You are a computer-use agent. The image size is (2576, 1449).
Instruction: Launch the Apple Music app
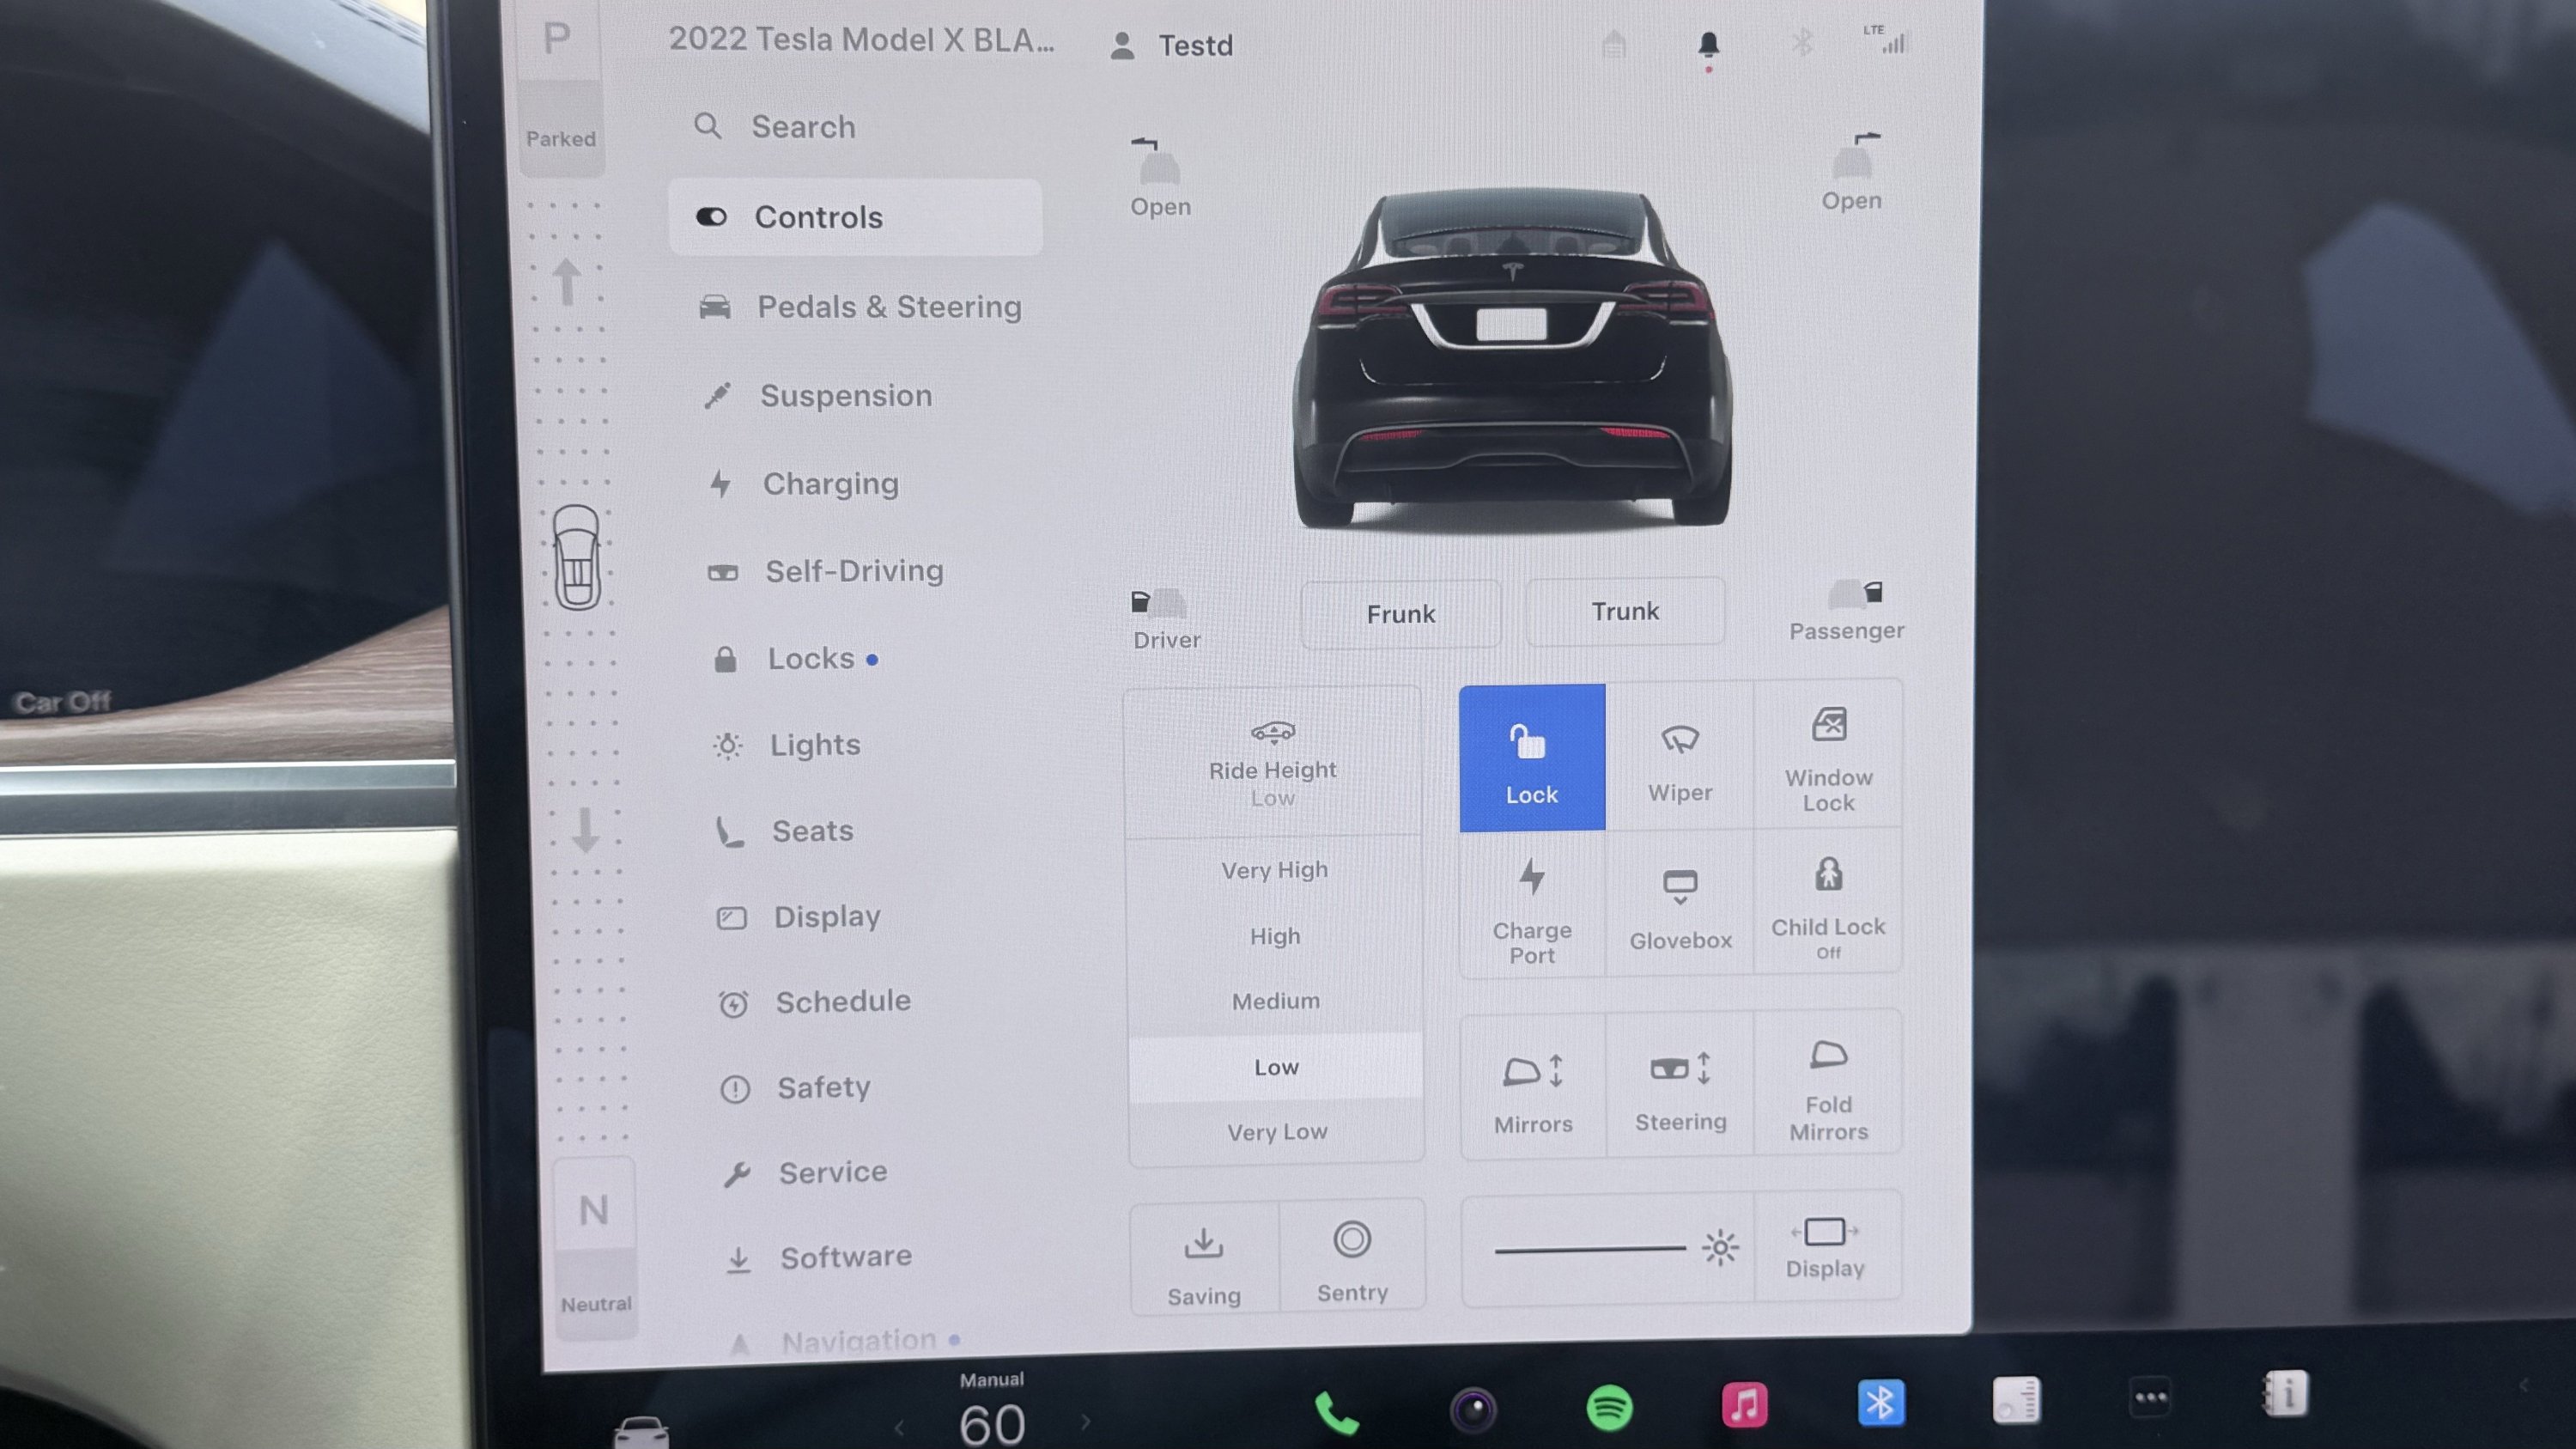1744,1405
